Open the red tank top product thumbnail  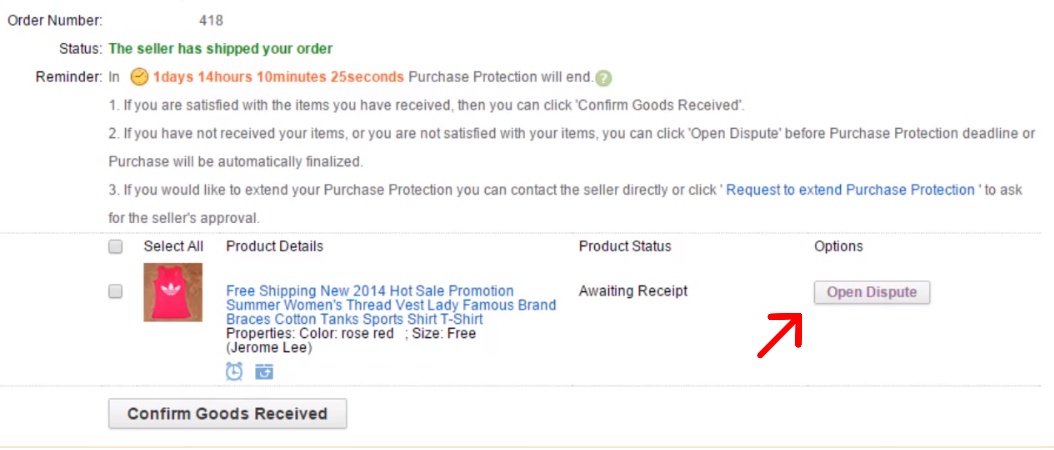(x=173, y=292)
